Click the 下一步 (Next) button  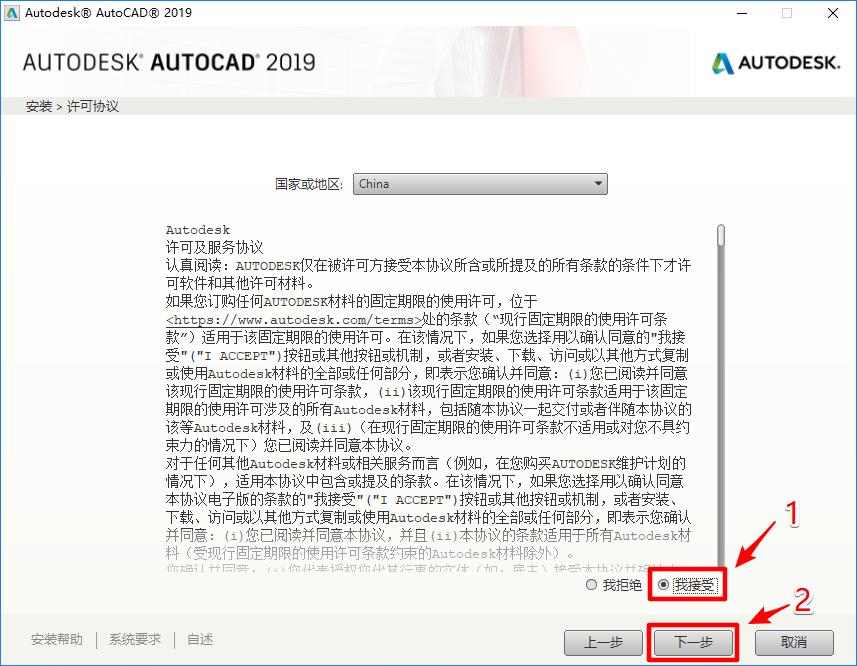694,642
